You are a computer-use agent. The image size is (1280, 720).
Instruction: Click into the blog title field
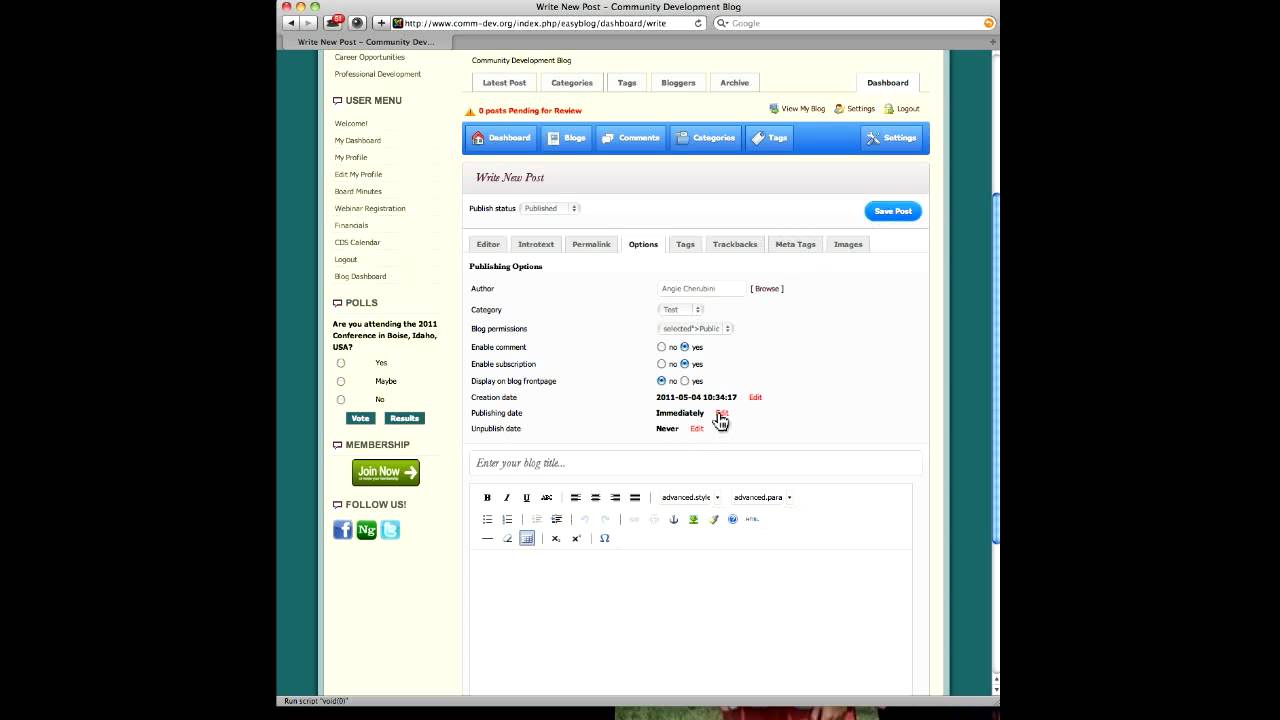pos(695,463)
